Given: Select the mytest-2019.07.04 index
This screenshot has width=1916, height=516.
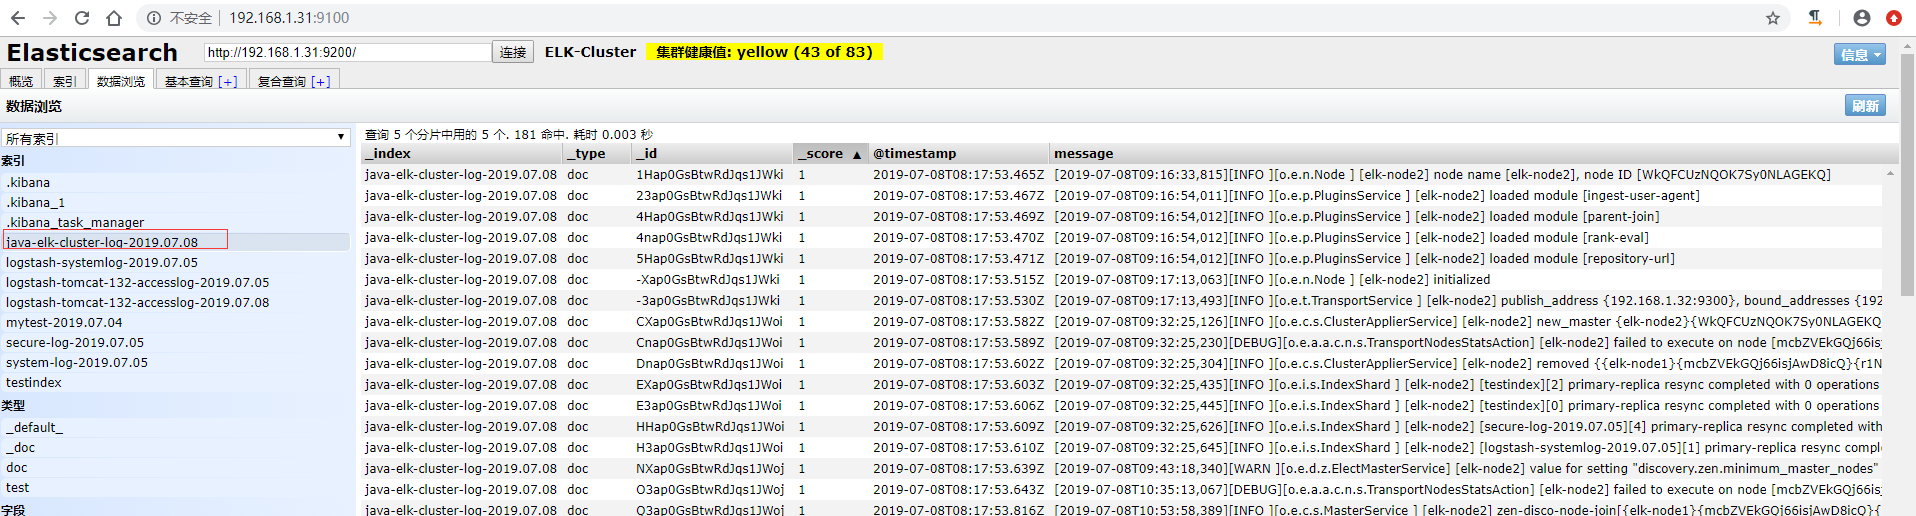Looking at the screenshot, I should [176, 322].
